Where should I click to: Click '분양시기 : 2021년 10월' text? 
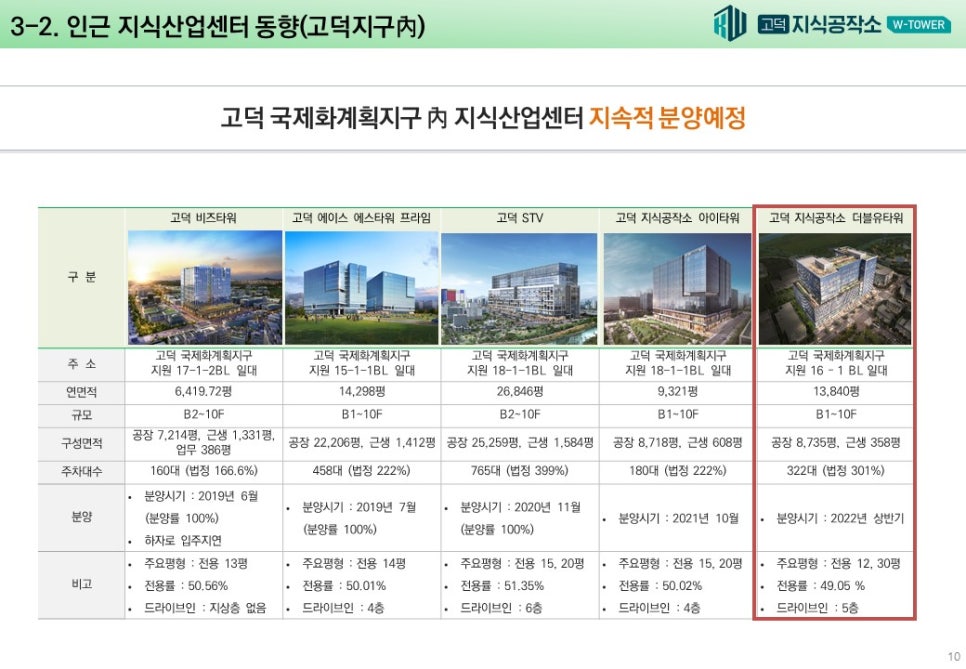pos(678,519)
